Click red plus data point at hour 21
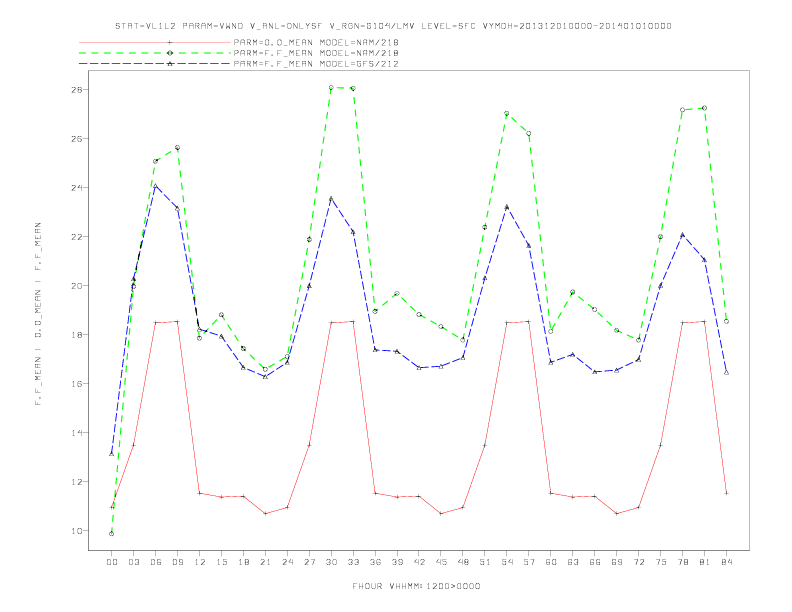792x612 pixels. point(265,514)
